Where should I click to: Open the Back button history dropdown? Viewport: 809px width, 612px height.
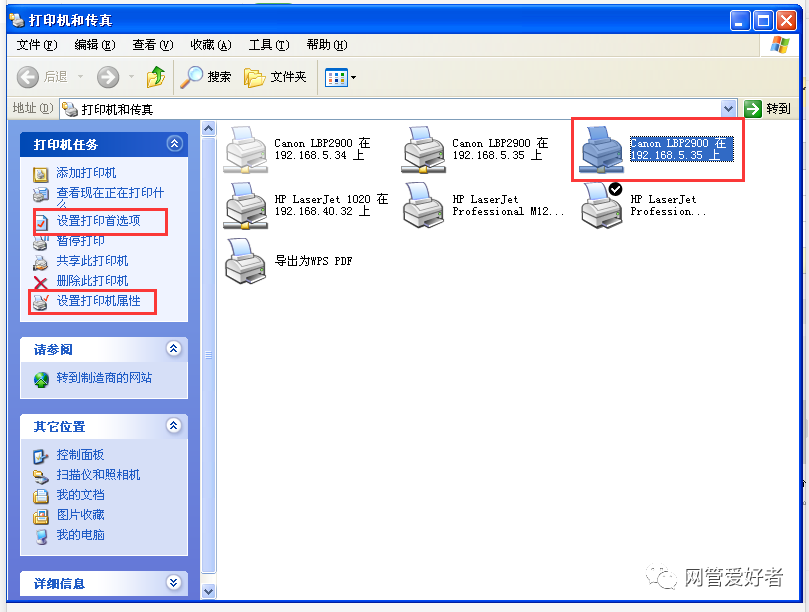(x=80, y=77)
